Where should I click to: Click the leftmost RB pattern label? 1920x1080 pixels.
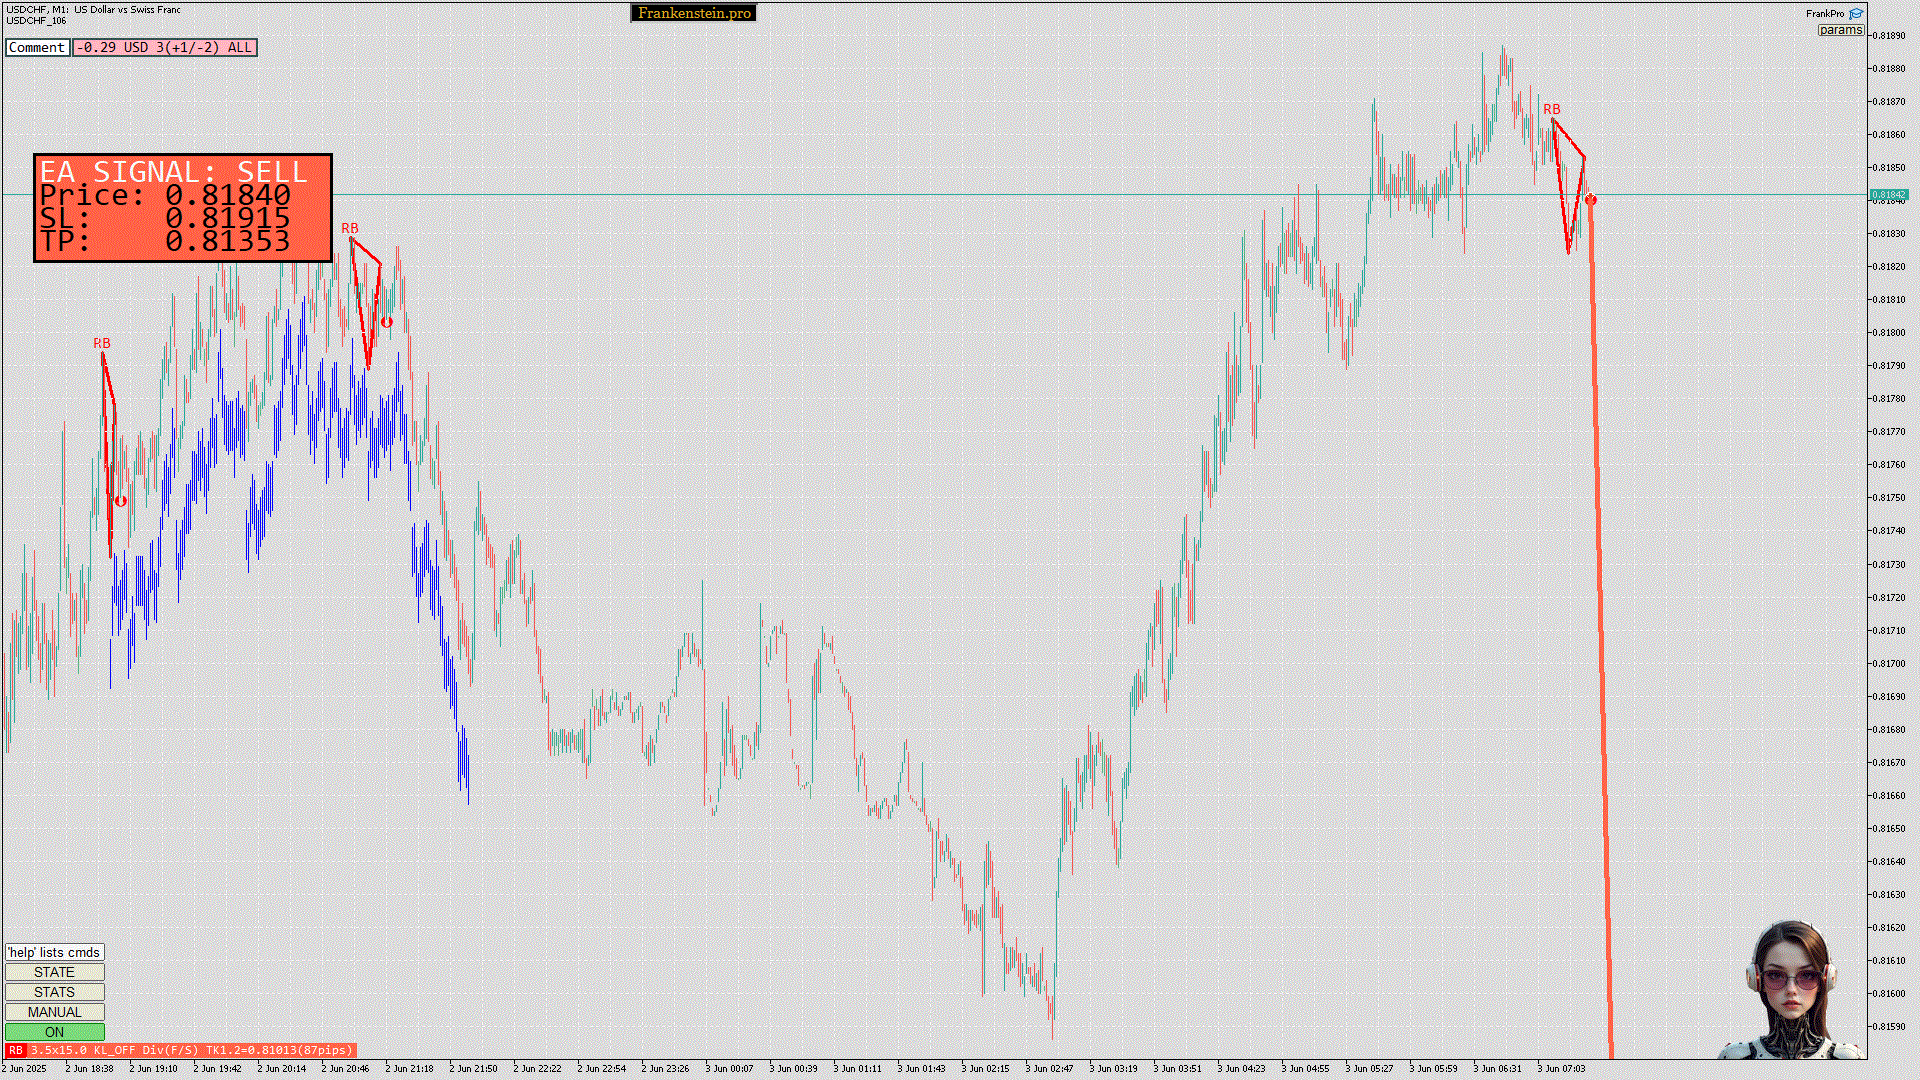(101, 343)
